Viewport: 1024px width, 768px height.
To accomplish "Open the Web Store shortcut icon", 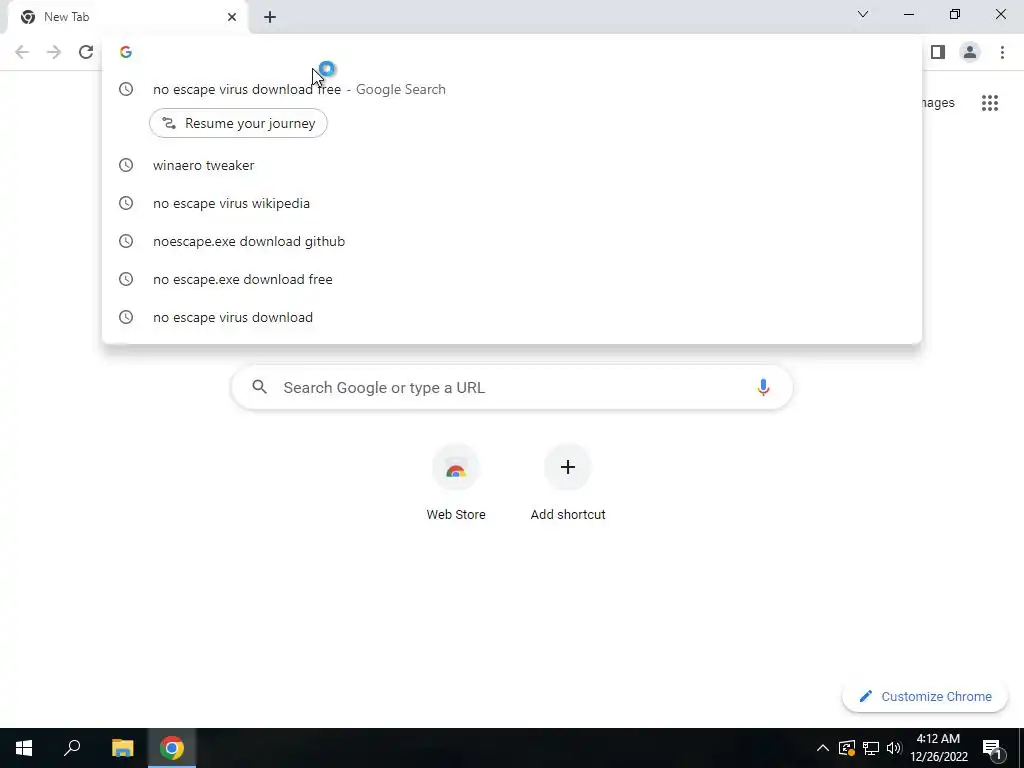I will [456, 468].
